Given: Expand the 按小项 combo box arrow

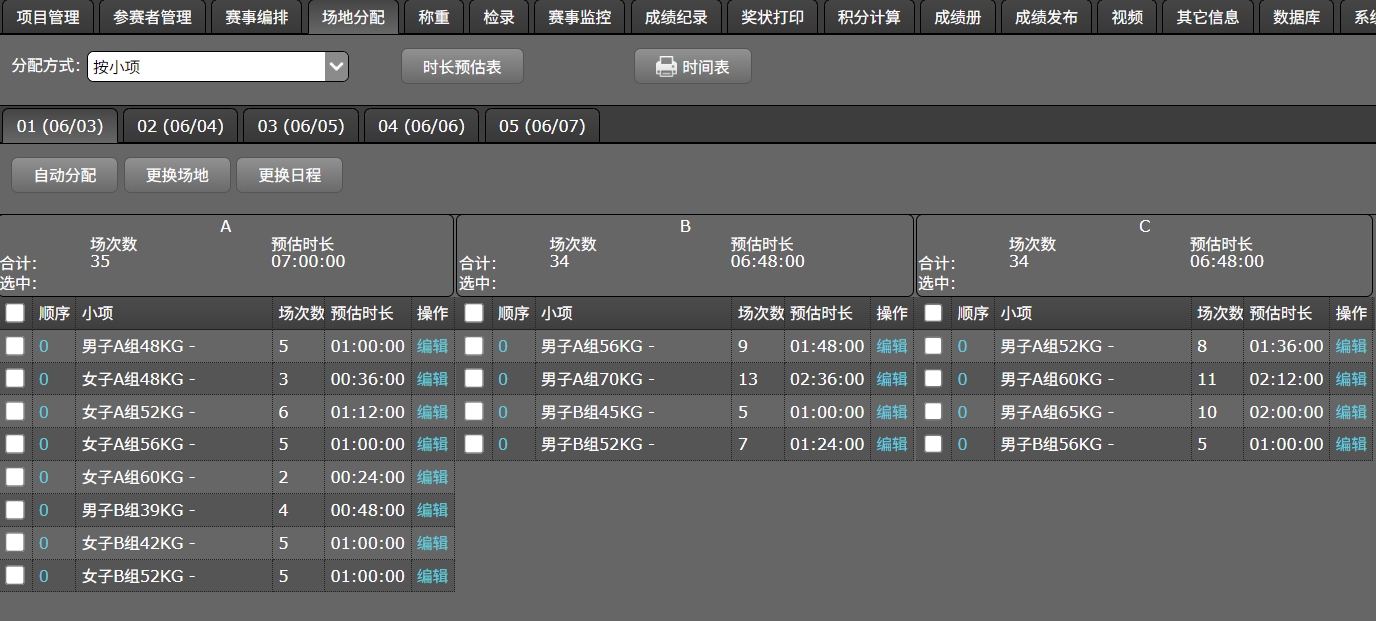Looking at the screenshot, I should tap(337, 66).
